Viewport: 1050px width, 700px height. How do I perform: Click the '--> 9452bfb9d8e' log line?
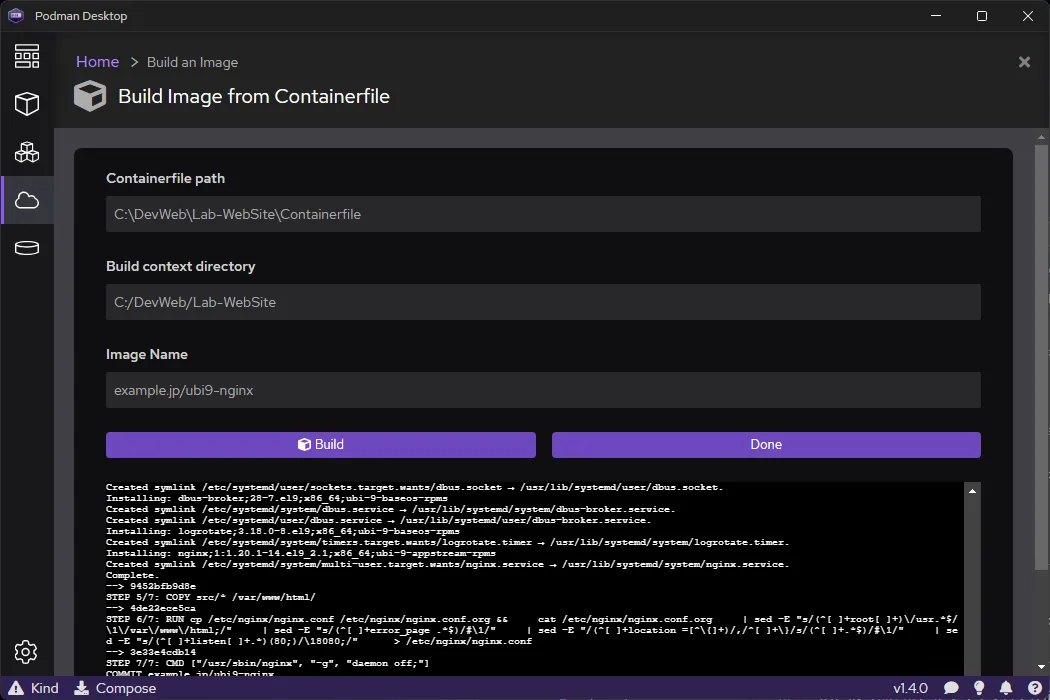click(151, 586)
